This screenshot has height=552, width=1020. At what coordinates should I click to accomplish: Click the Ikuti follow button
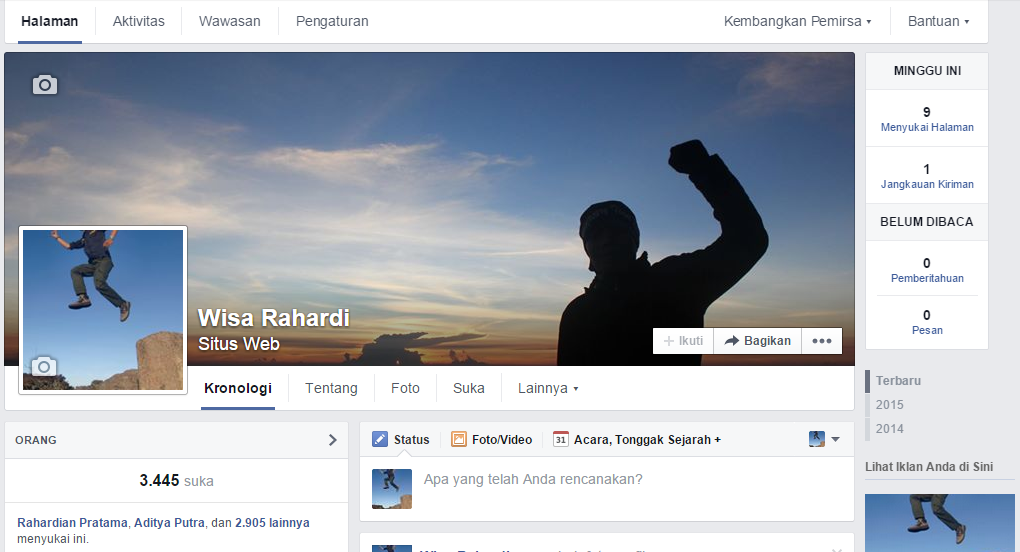coord(683,341)
